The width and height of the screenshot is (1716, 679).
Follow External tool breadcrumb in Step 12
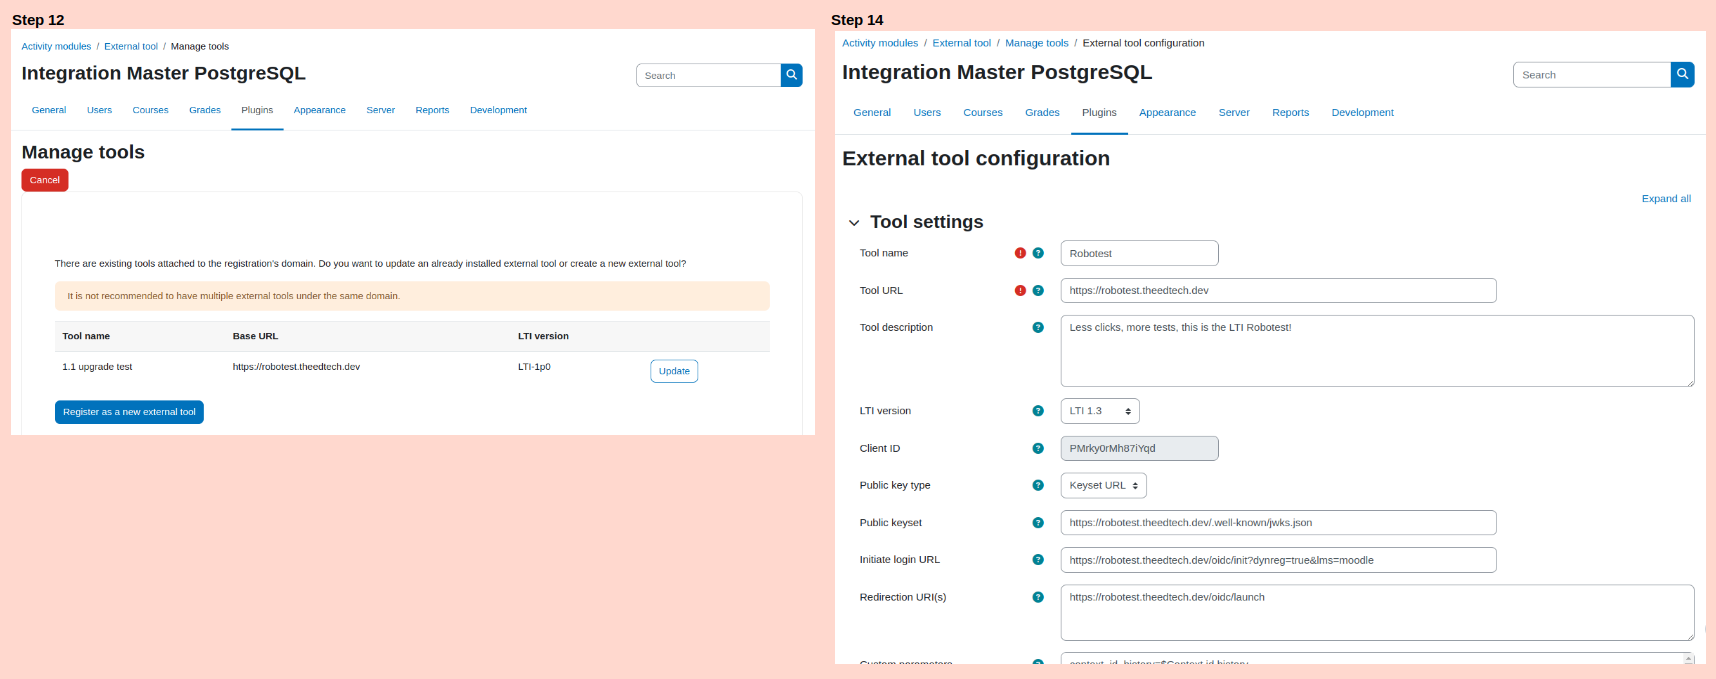pos(131,46)
